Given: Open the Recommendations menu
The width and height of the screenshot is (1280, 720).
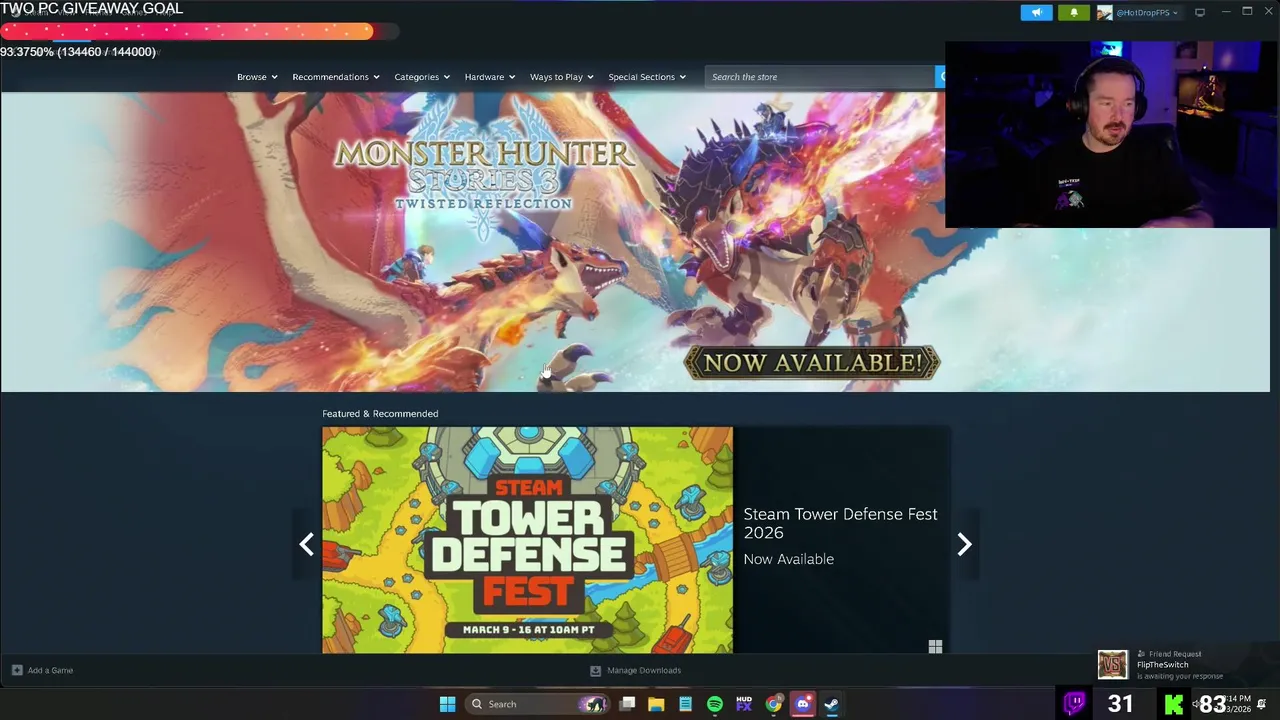Looking at the screenshot, I should point(336,77).
